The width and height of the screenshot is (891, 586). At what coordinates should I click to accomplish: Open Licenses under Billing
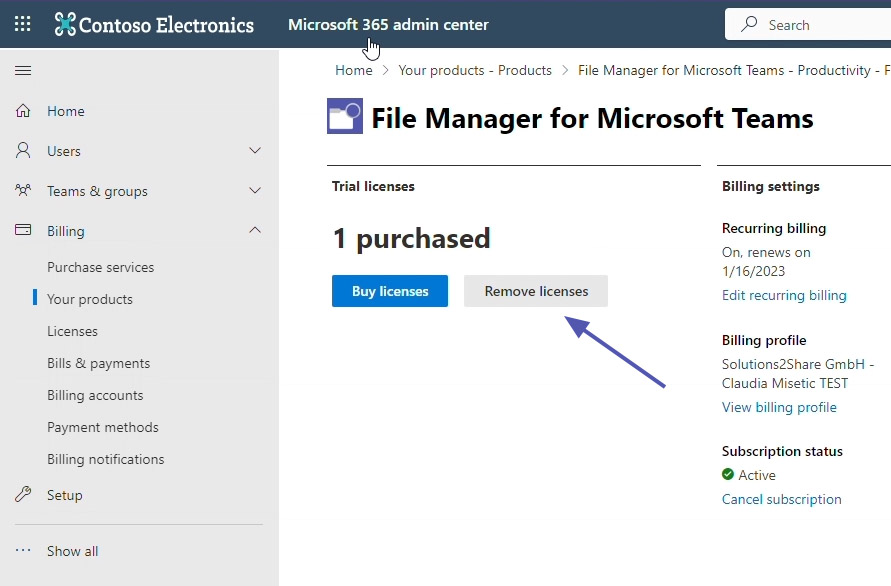(x=72, y=331)
